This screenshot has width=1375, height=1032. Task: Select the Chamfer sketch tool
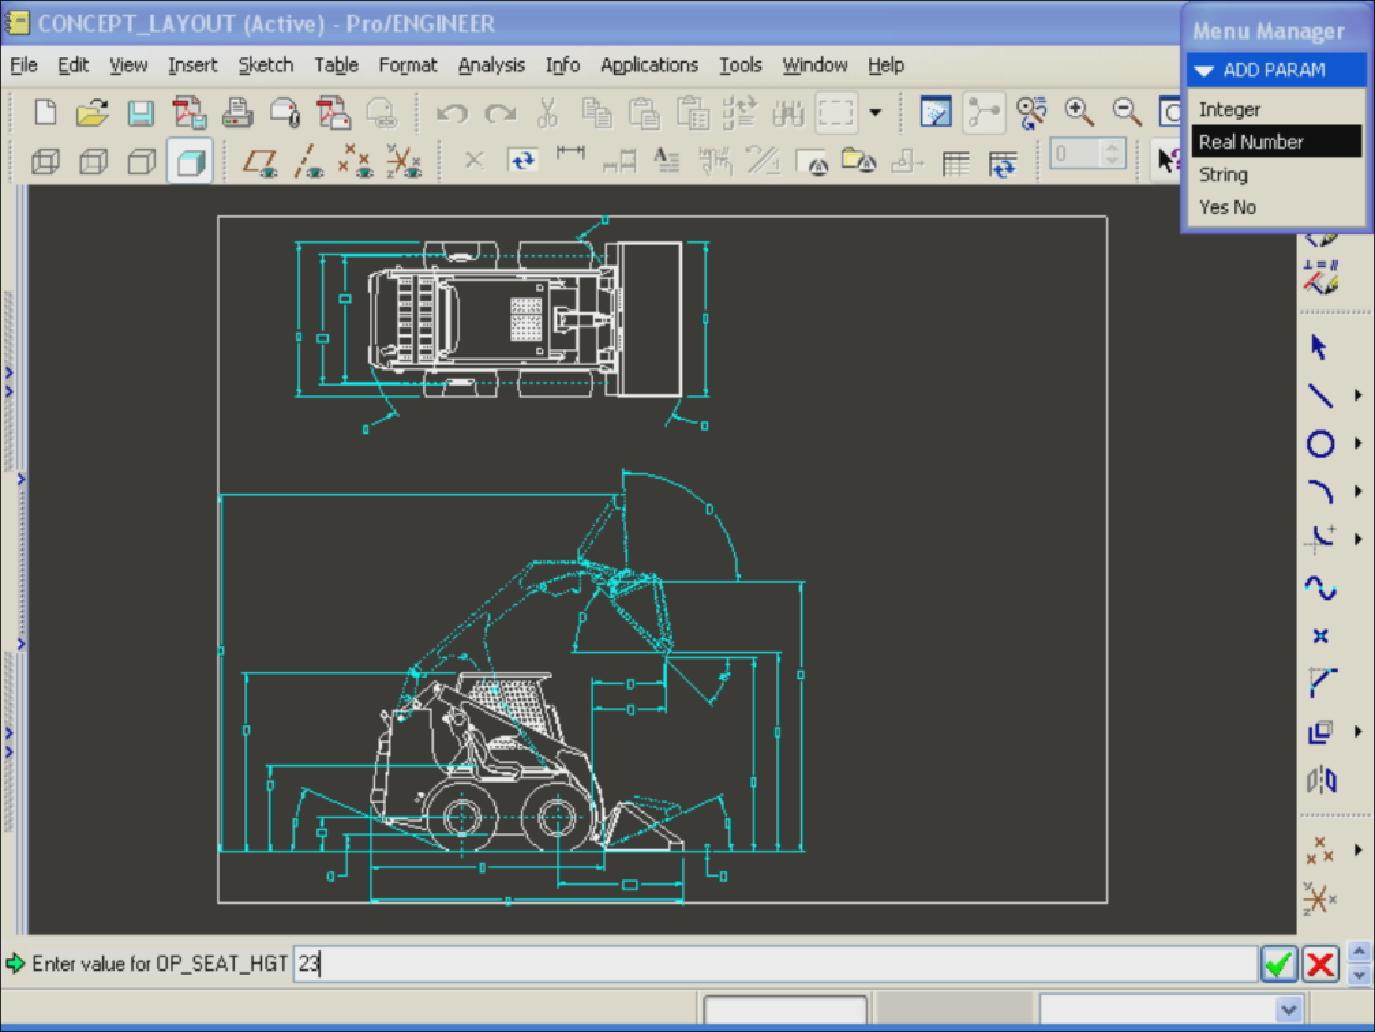point(1321,683)
